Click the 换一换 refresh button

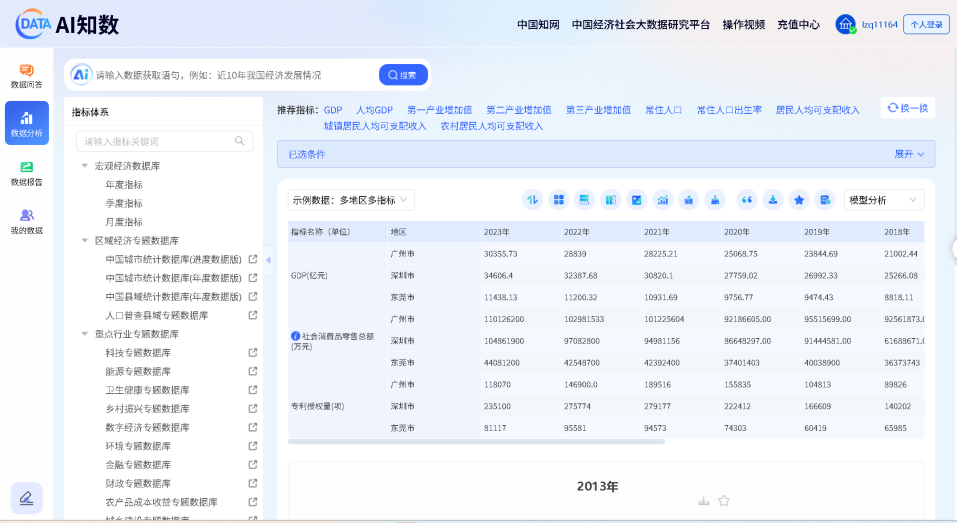[907, 108]
